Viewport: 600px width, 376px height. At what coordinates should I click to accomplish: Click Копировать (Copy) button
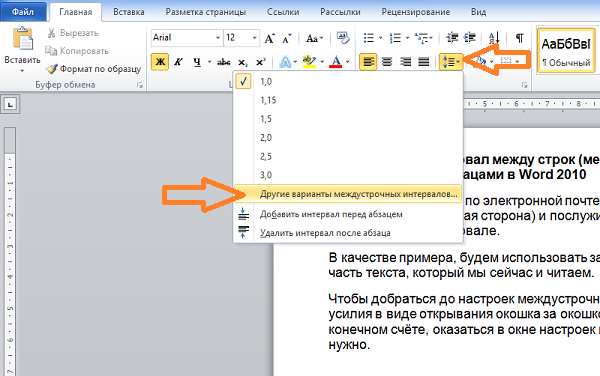click(77, 51)
